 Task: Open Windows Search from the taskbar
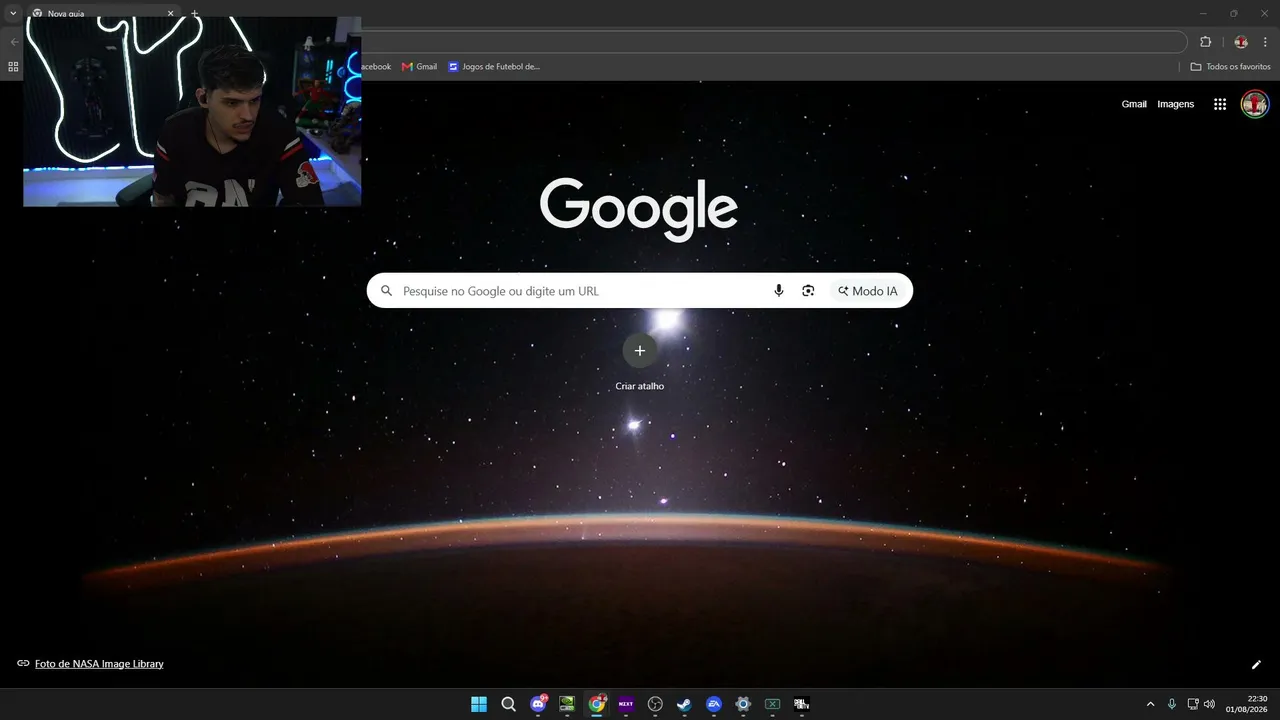[x=508, y=704]
